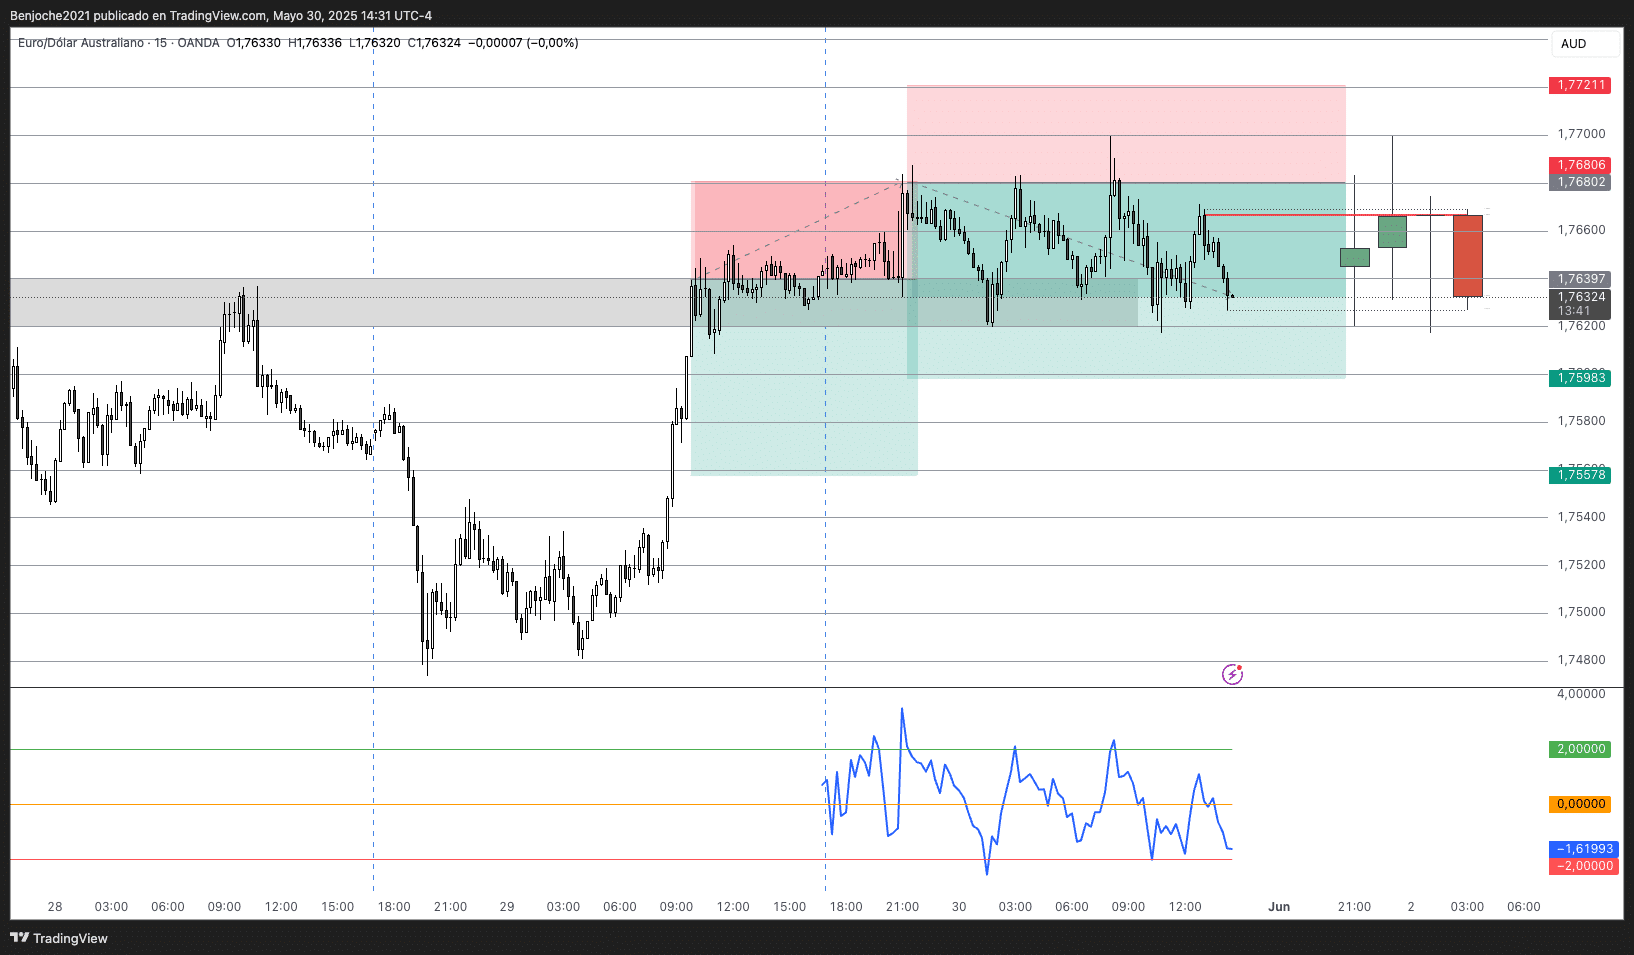Click the lightning bolt economic event icon

point(1232,675)
